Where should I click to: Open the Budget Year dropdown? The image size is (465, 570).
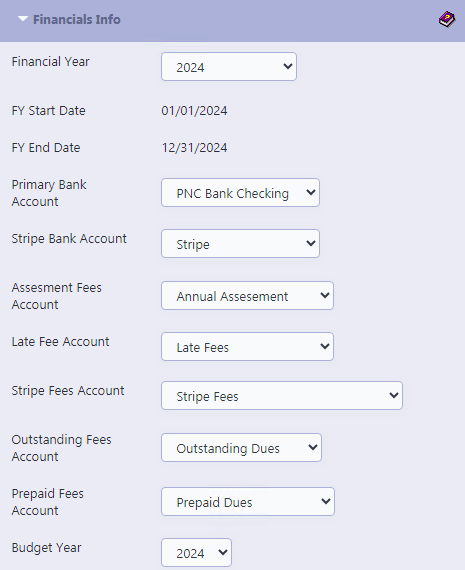point(196,553)
